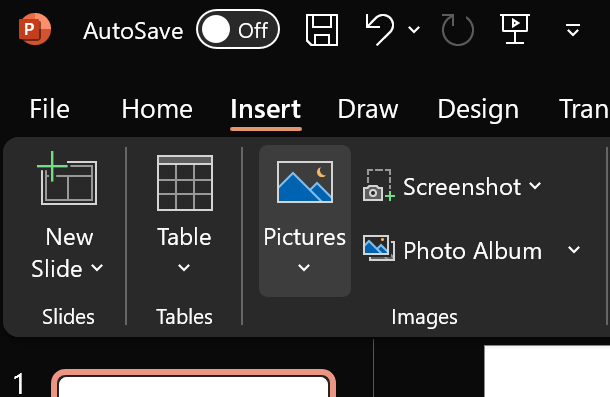
Task: Expand the Photo Album dropdown arrow
Action: (574, 249)
